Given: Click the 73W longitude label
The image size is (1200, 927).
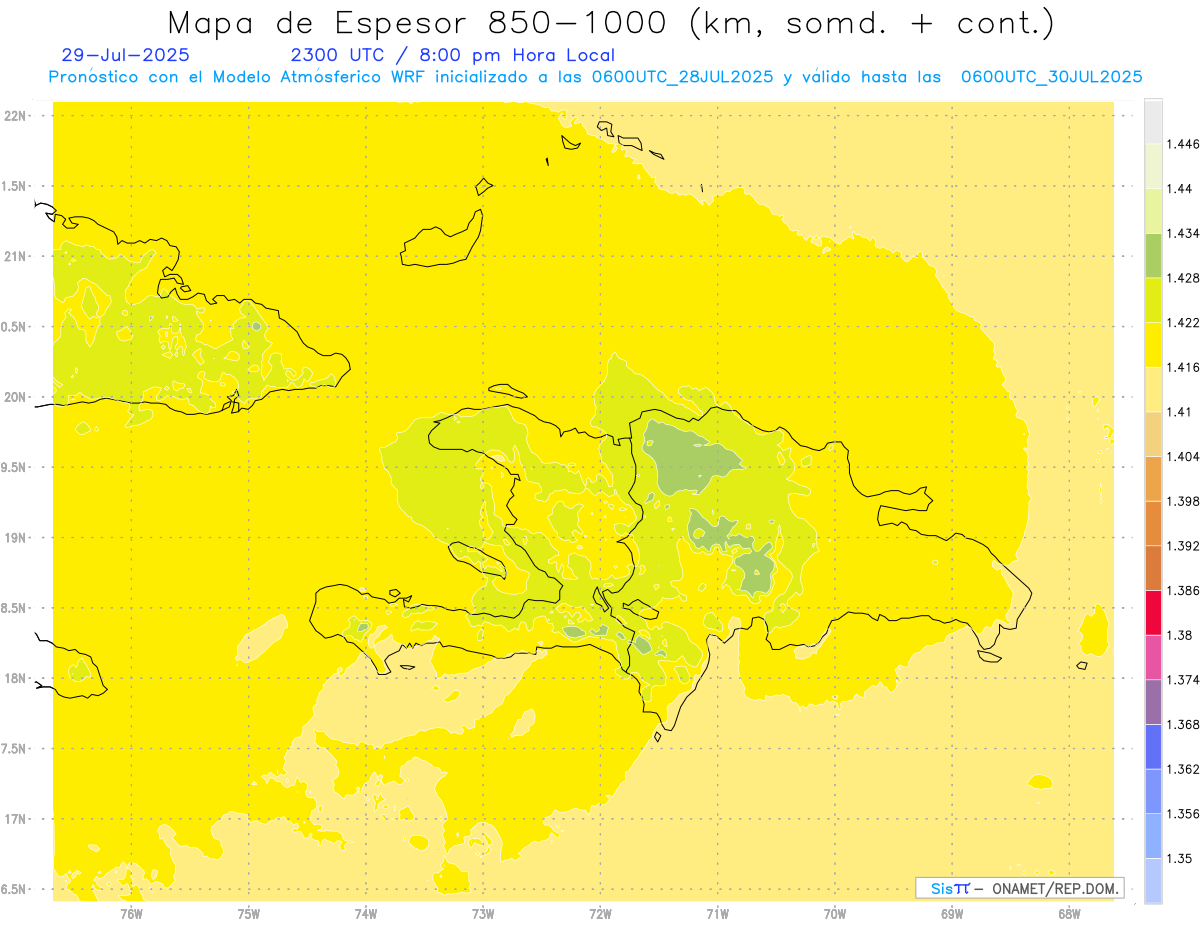Looking at the screenshot, I should tap(483, 914).
